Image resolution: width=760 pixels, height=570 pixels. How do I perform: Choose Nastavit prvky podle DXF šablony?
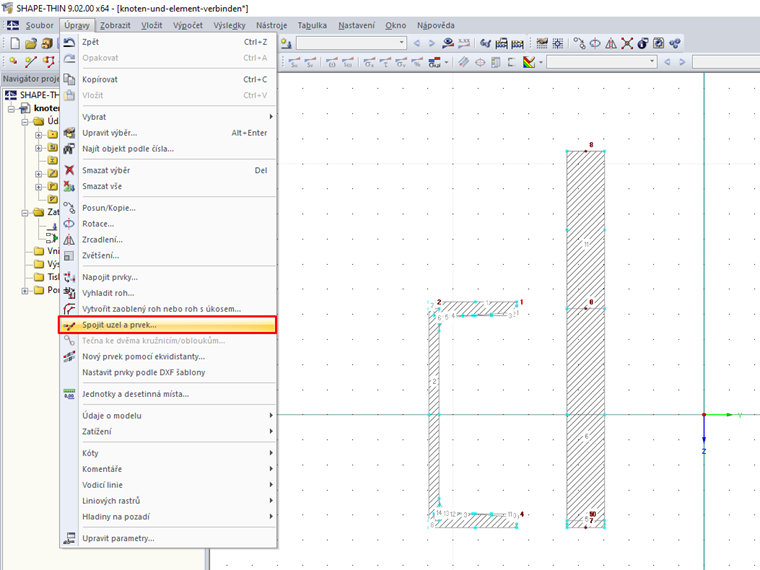tap(167, 372)
